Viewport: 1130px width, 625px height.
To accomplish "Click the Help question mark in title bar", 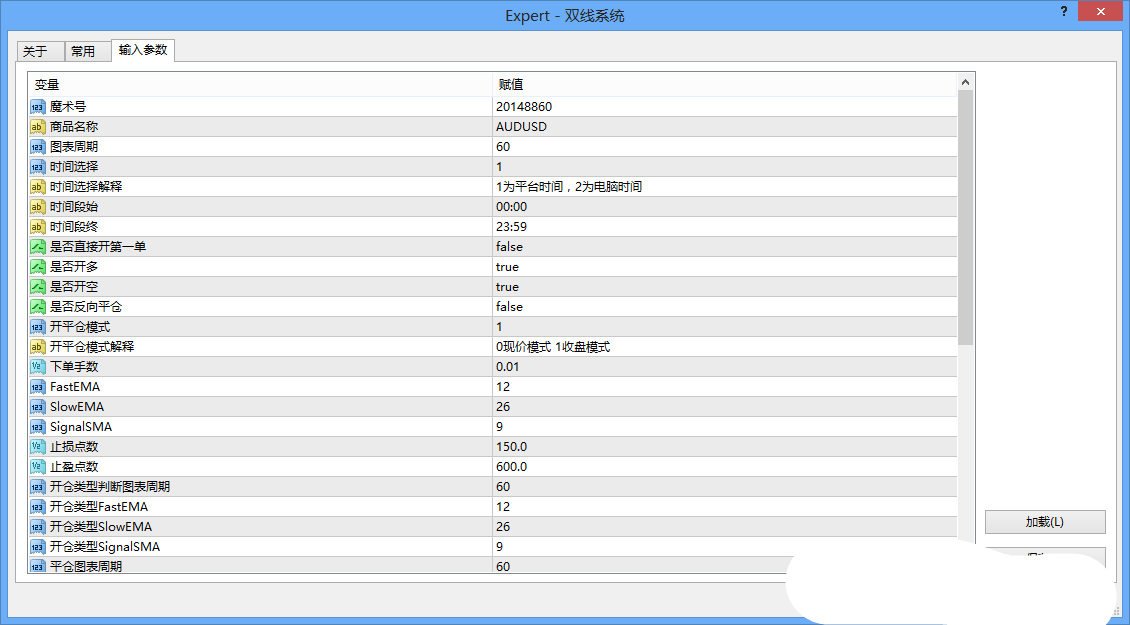I will click(x=1063, y=11).
